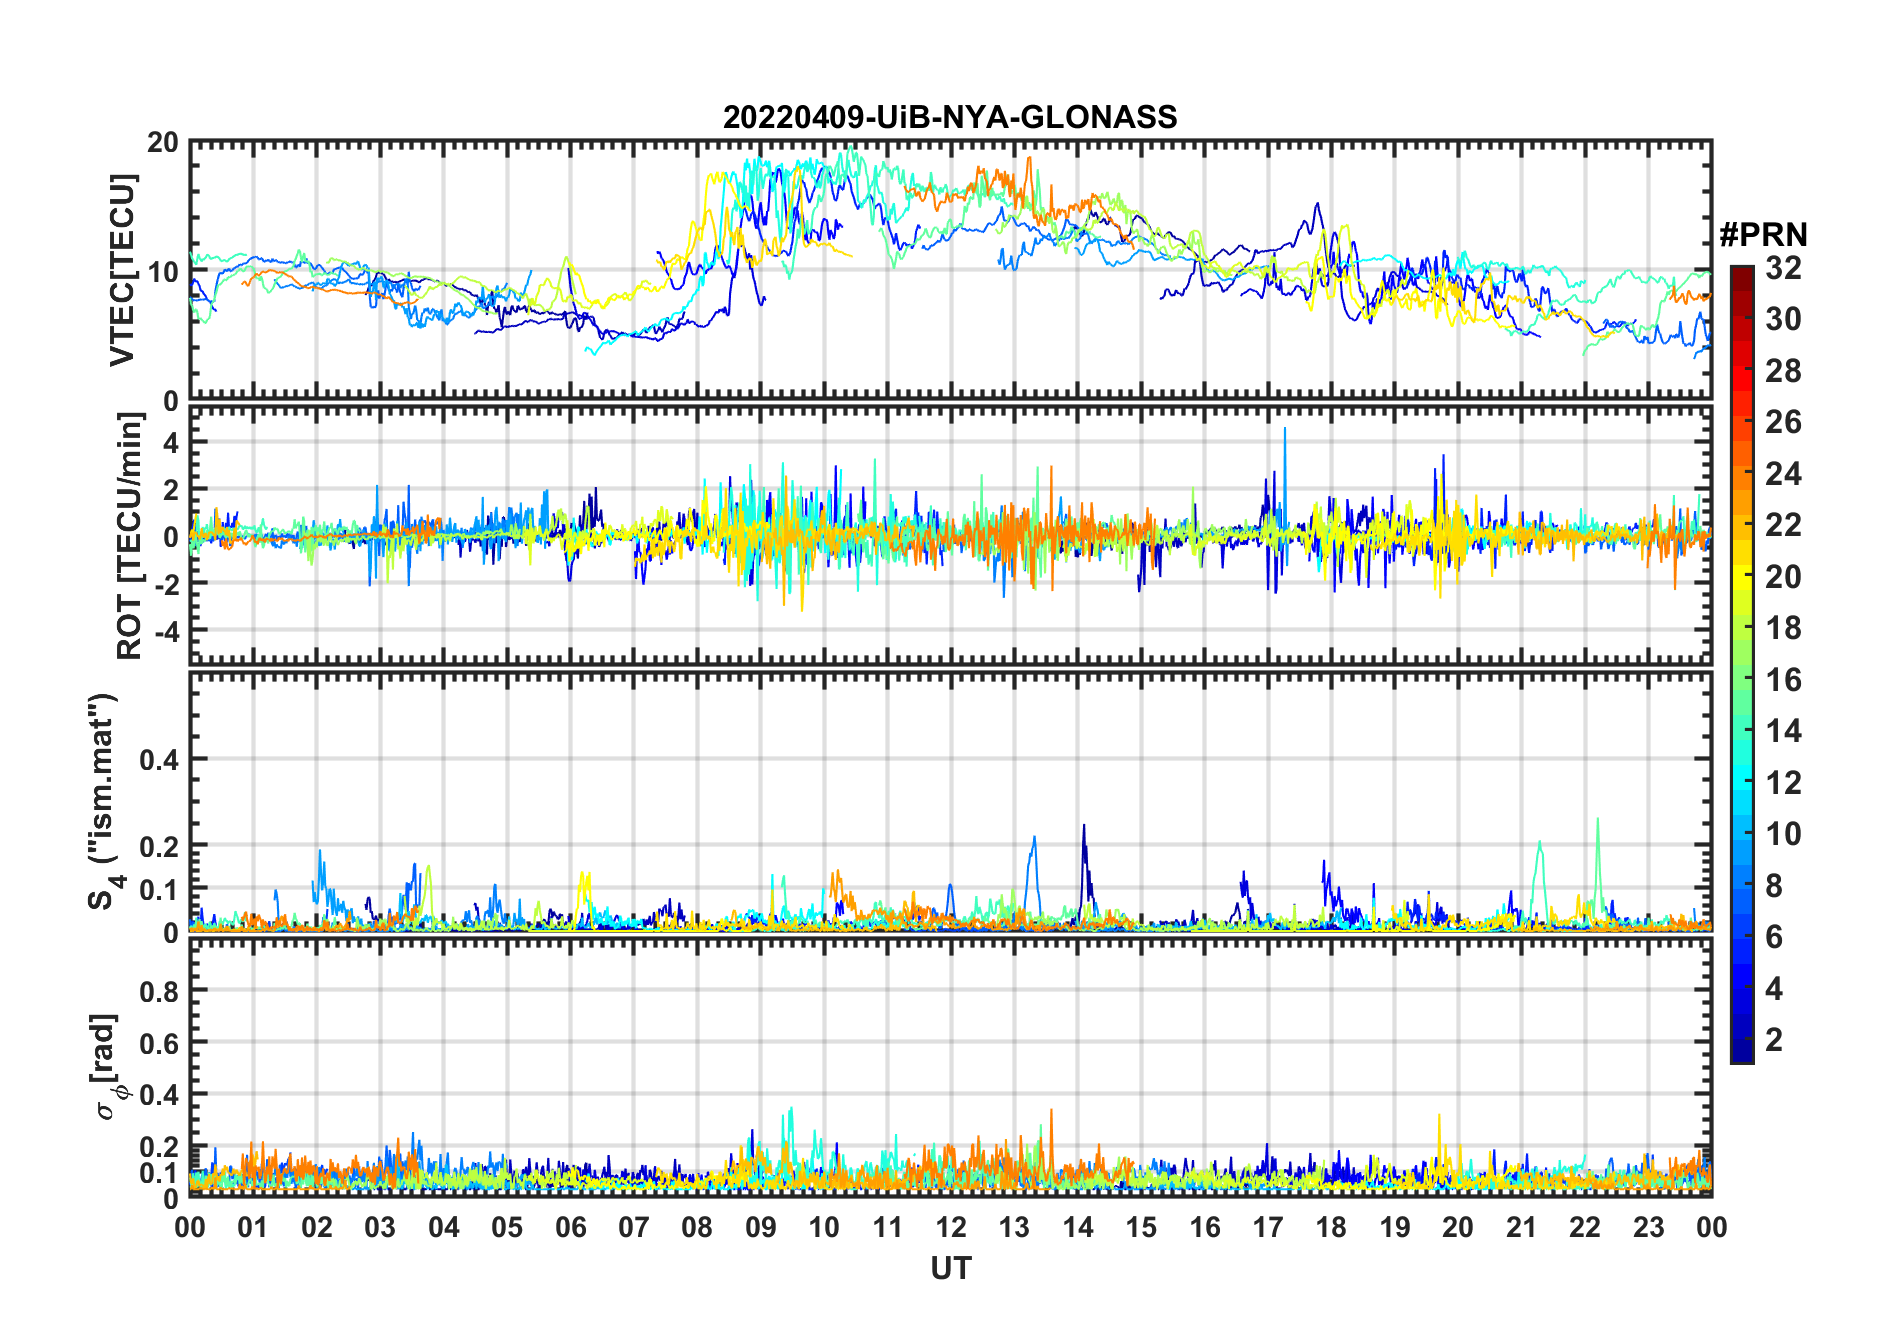Screen dimensions: 1902x1330
Task: Click x-axis tick label 21
Action: point(1521,1227)
